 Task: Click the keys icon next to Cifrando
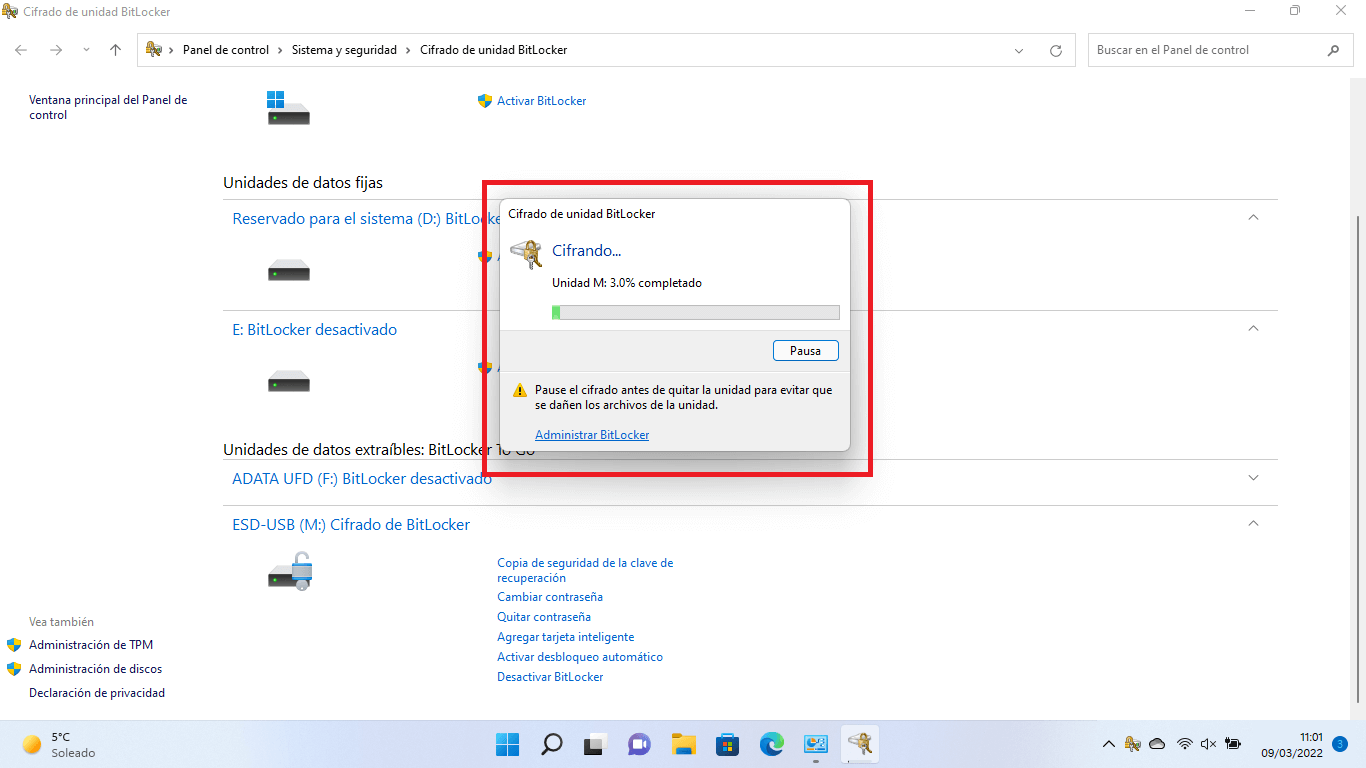pos(526,254)
